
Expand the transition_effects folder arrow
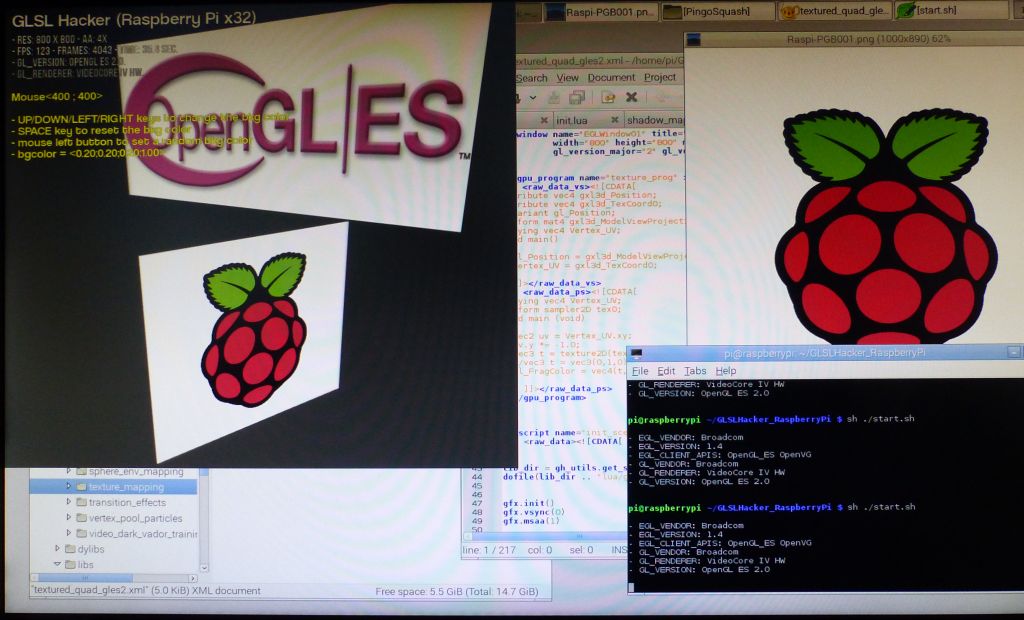click(69, 502)
